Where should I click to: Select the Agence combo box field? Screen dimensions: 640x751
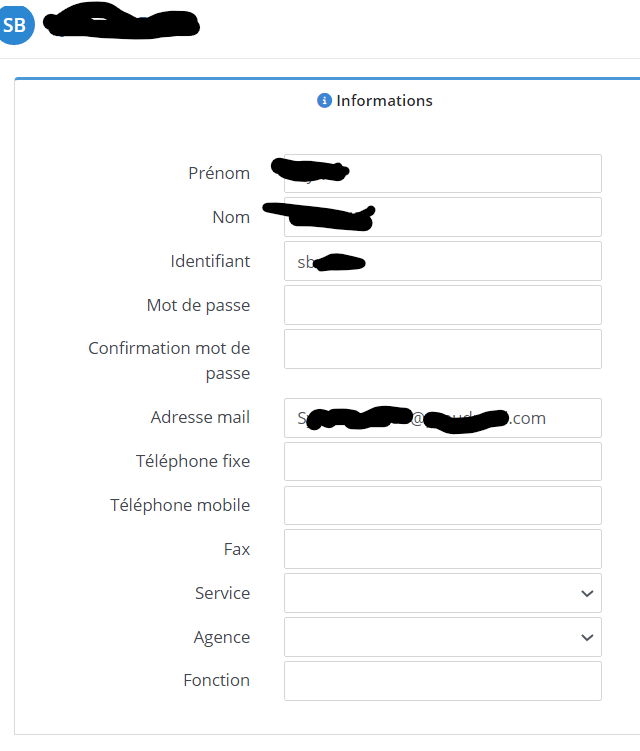[443, 637]
